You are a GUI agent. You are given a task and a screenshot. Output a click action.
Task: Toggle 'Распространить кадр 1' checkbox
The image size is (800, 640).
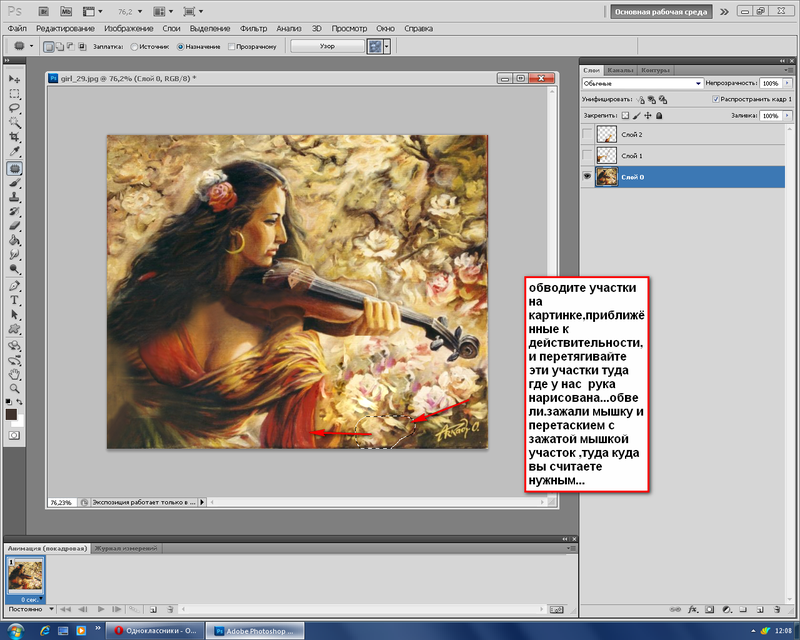coord(716,99)
